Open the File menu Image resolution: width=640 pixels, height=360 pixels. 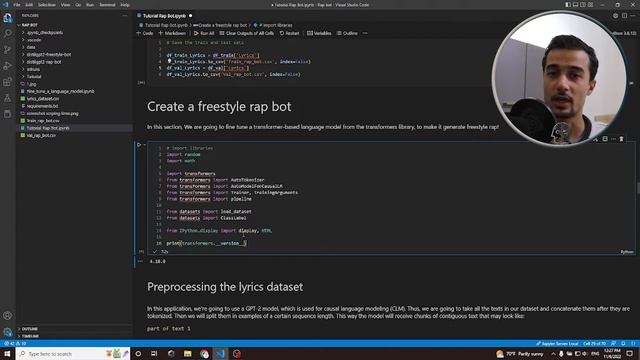[x=17, y=5]
